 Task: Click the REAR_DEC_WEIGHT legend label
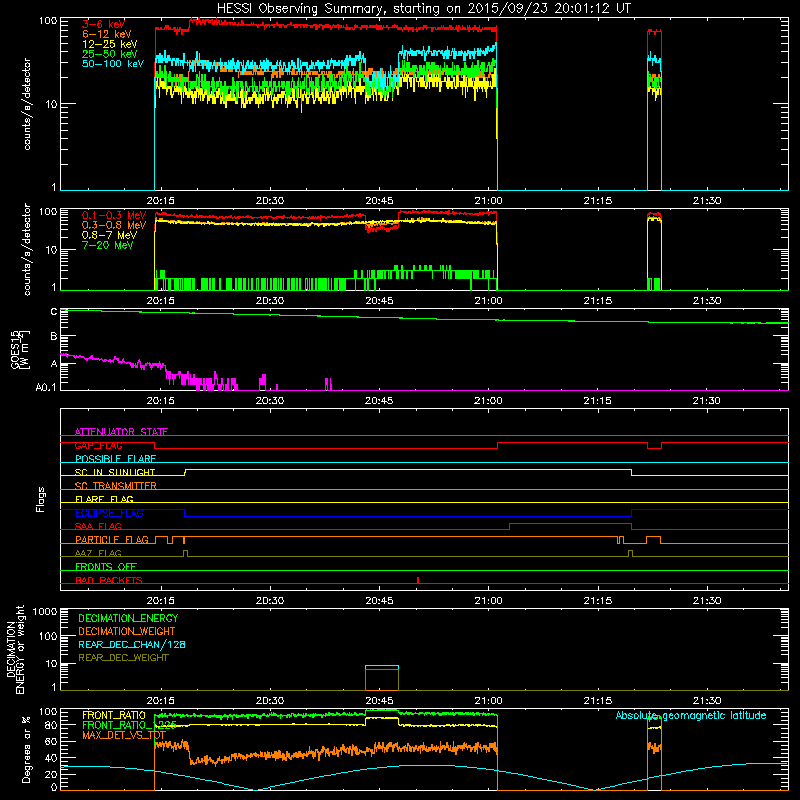pyautogui.click(x=123, y=658)
